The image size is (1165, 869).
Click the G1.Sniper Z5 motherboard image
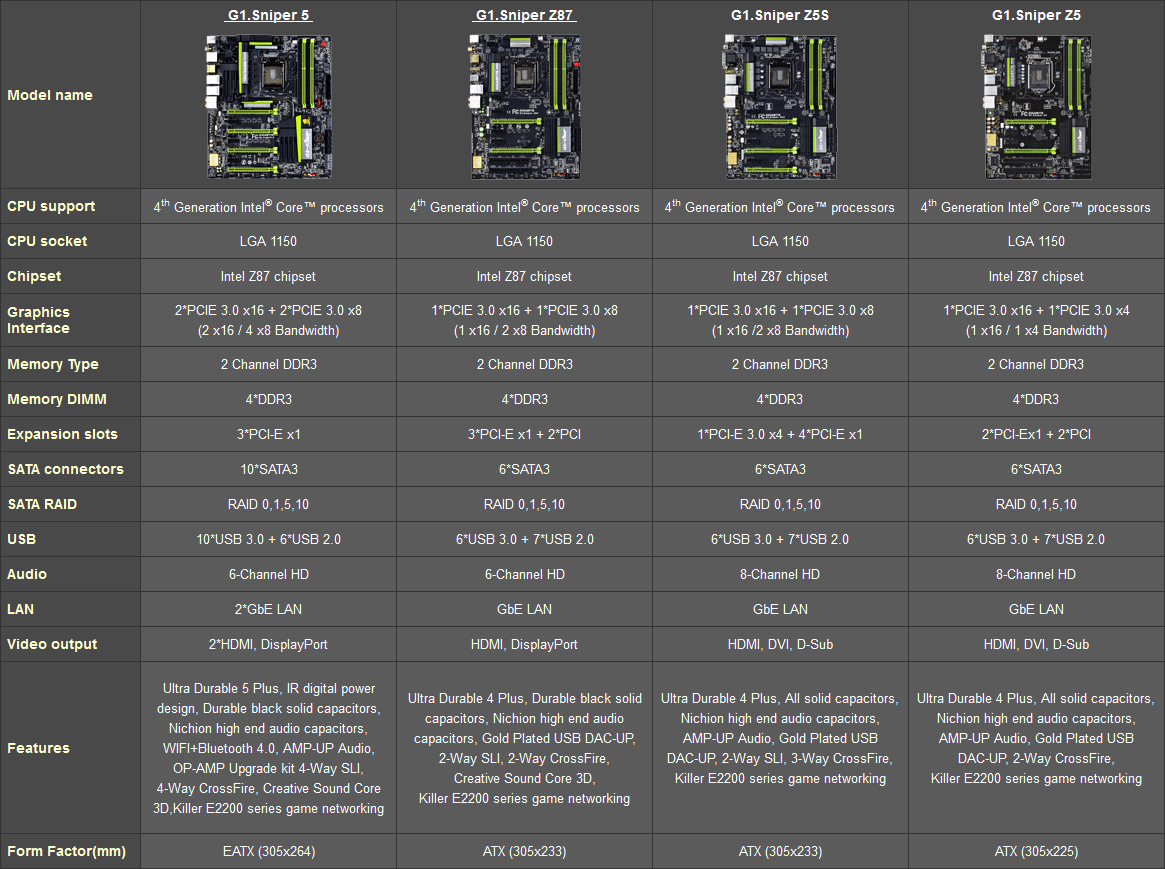(x=1036, y=107)
